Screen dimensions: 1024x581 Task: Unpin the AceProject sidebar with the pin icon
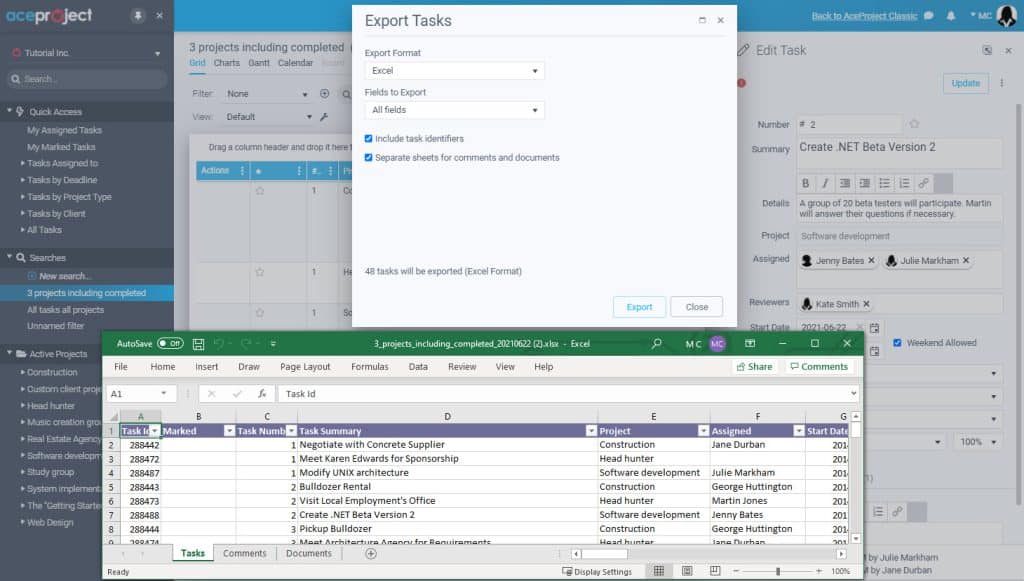click(139, 15)
